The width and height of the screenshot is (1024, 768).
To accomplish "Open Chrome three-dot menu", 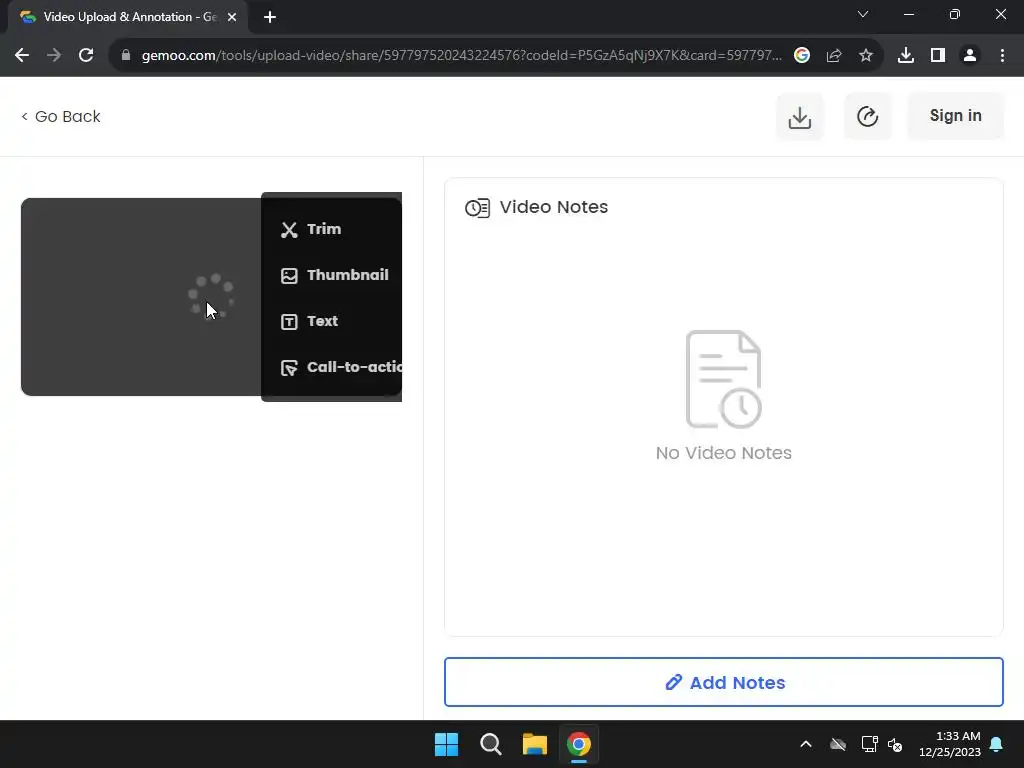I will (1002, 56).
